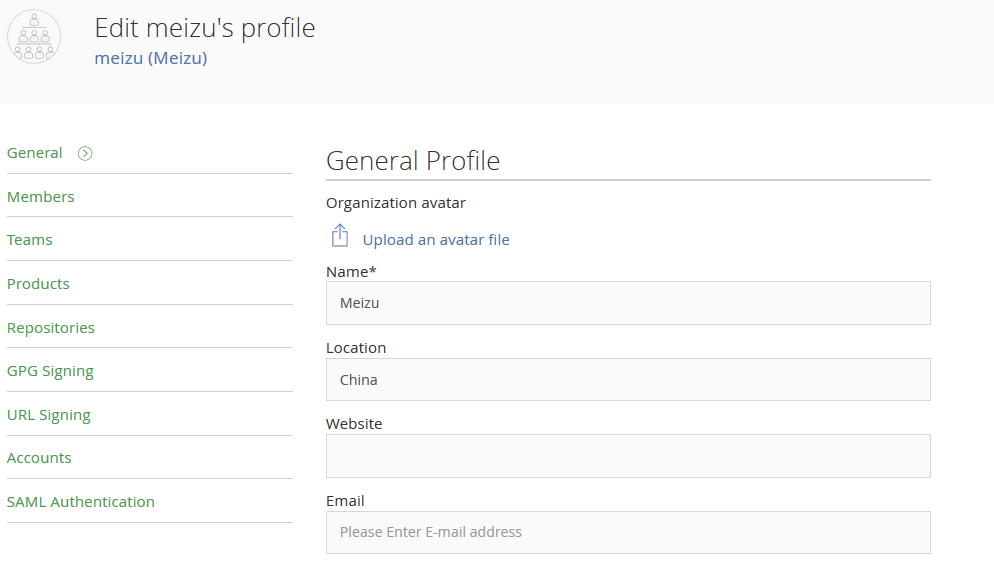Focus the Name field containing Meizu

click(x=628, y=303)
